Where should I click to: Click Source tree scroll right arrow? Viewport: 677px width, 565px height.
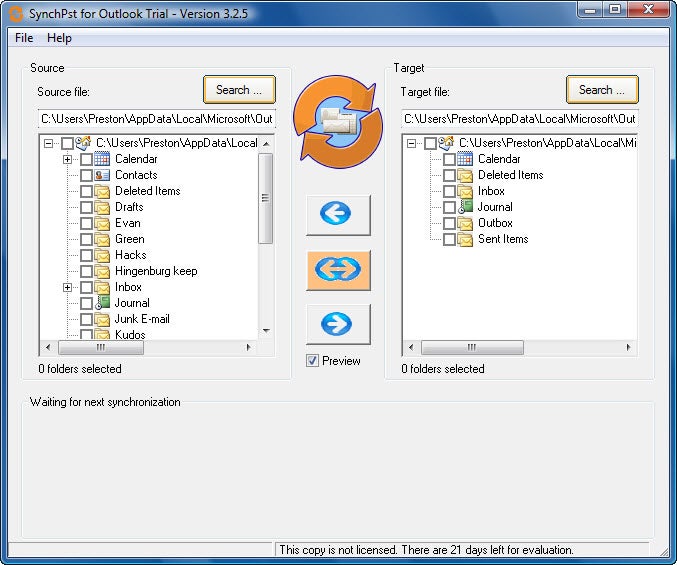[x=248, y=347]
